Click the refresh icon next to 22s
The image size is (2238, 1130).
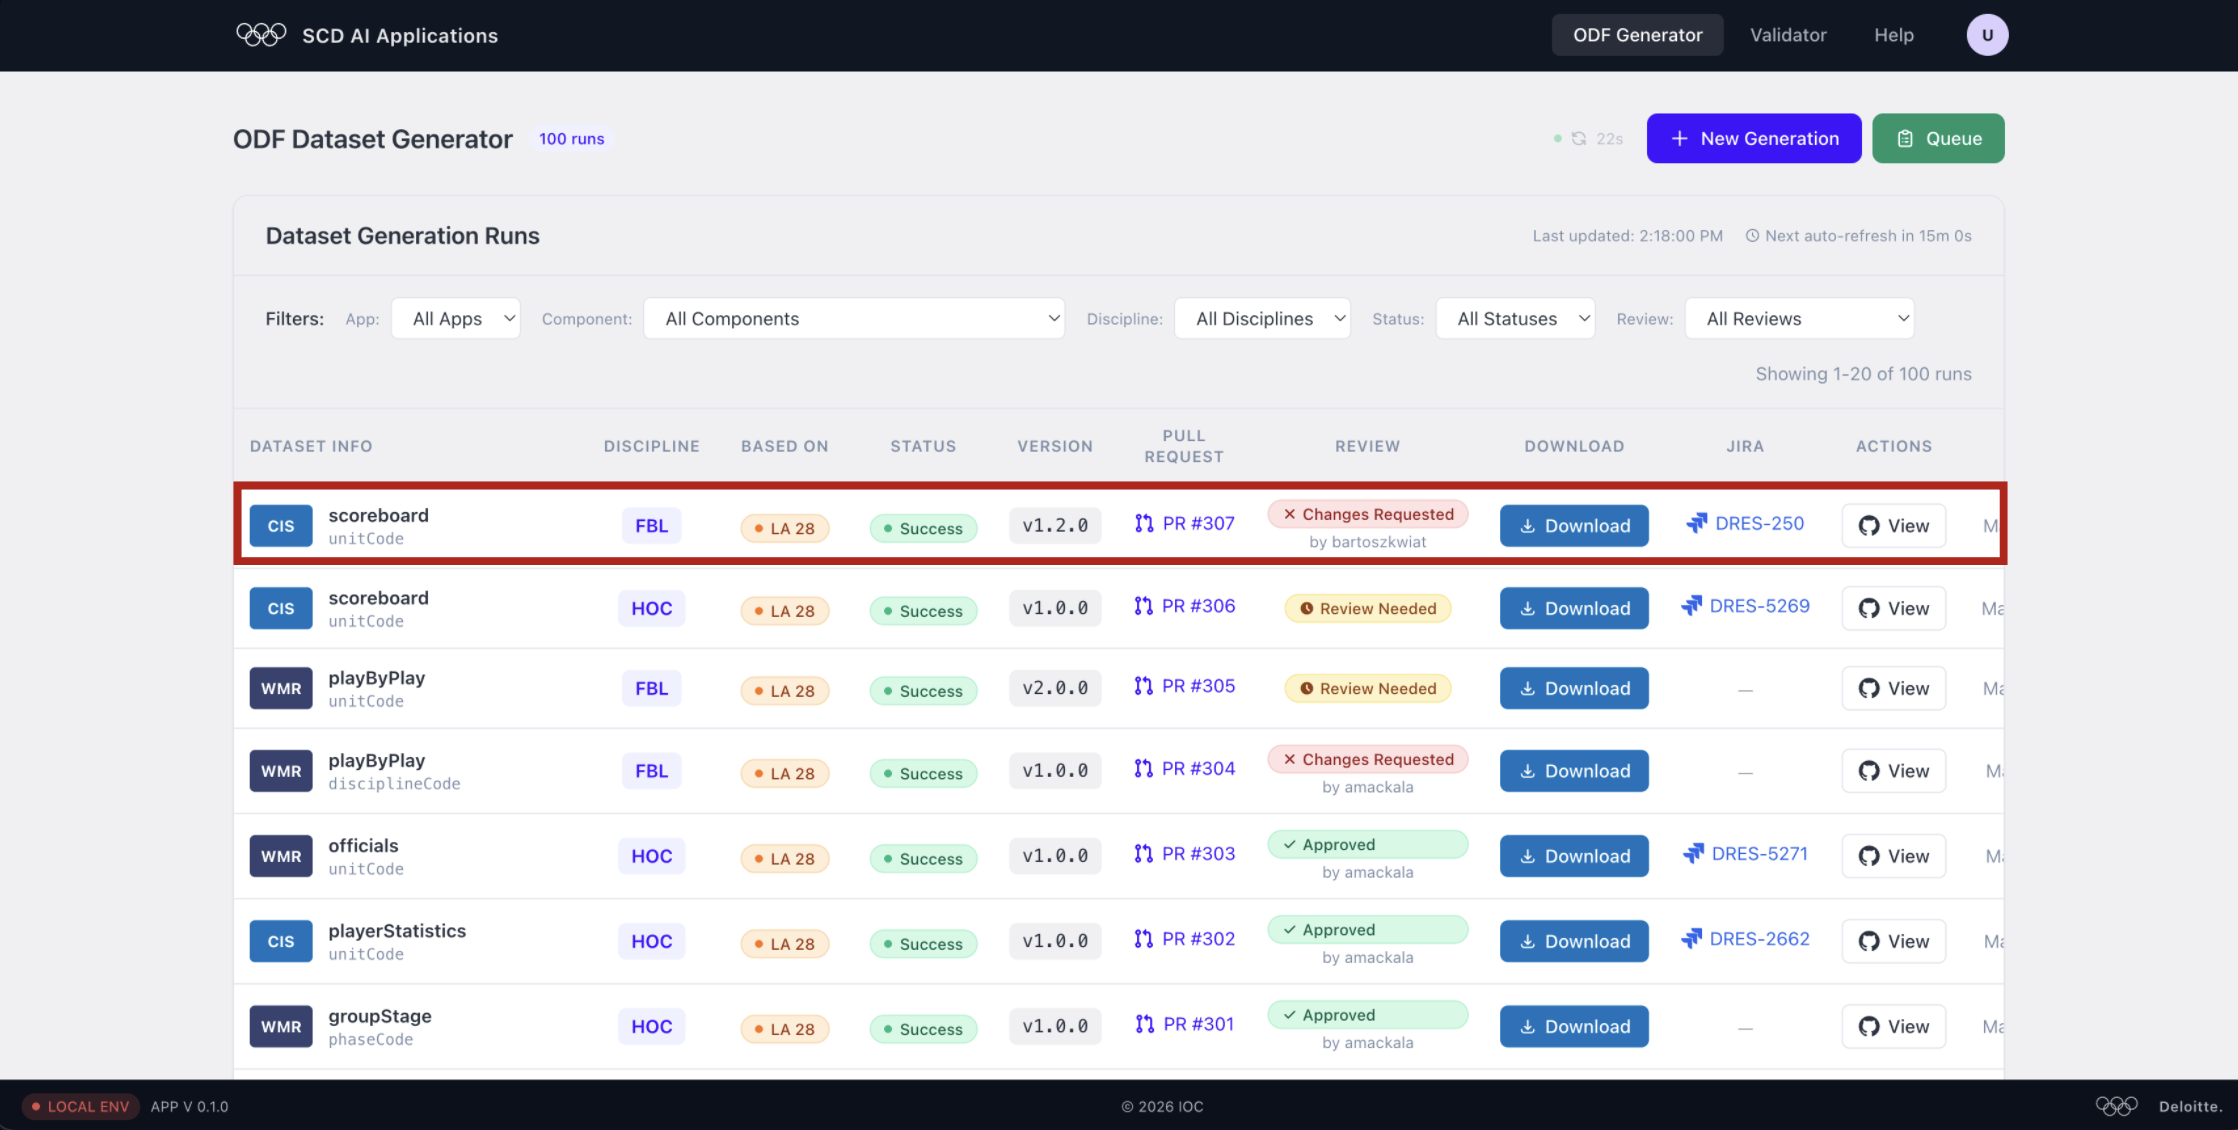tap(1579, 139)
